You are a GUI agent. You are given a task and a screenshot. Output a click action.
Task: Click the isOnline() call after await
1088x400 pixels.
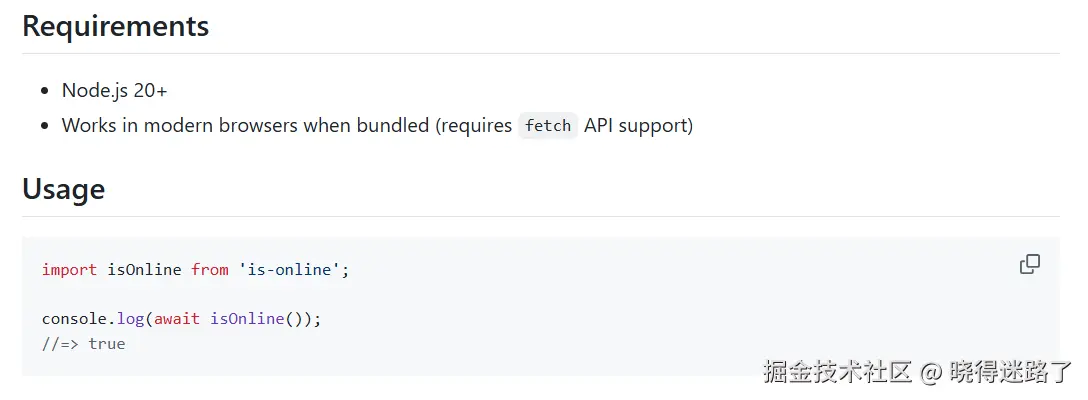coord(254,319)
